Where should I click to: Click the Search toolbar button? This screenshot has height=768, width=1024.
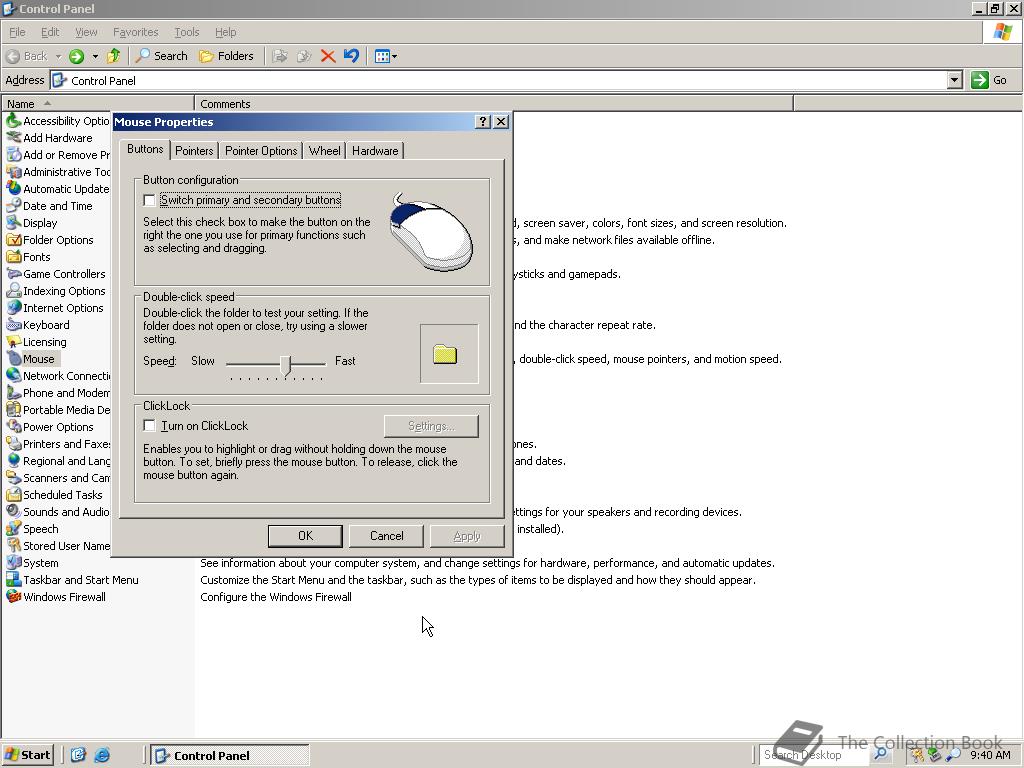click(x=161, y=56)
